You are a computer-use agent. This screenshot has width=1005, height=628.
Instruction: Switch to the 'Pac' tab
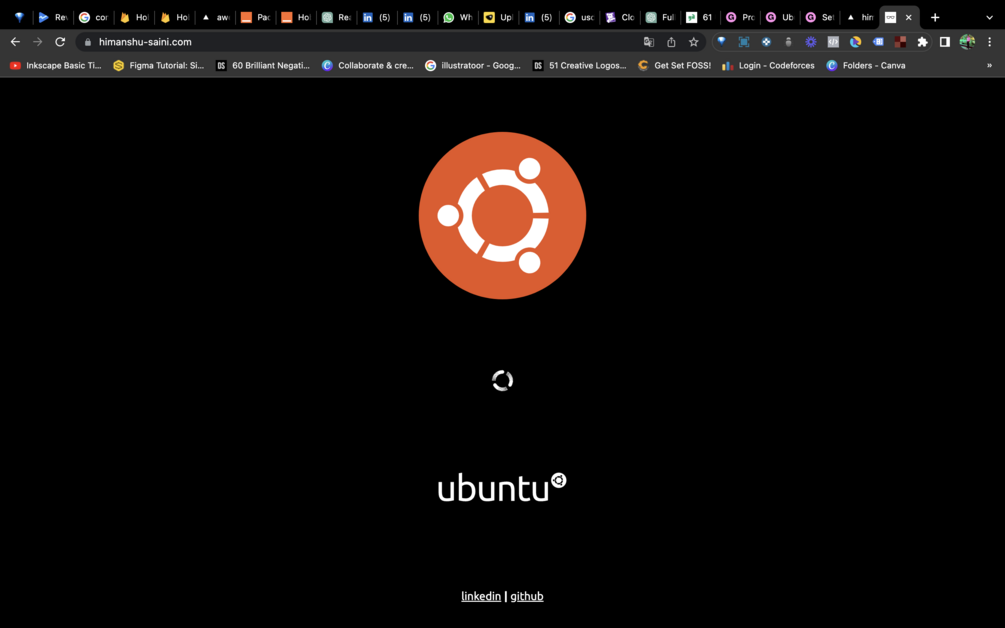[255, 18]
